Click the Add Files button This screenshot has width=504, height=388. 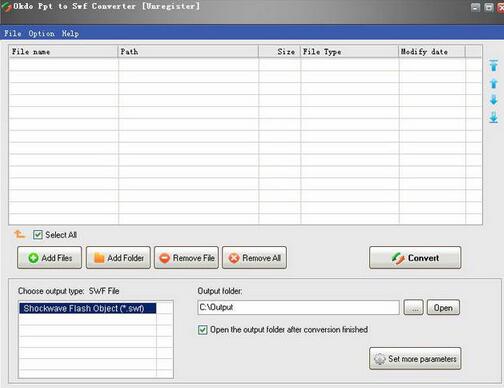point(49,258)
